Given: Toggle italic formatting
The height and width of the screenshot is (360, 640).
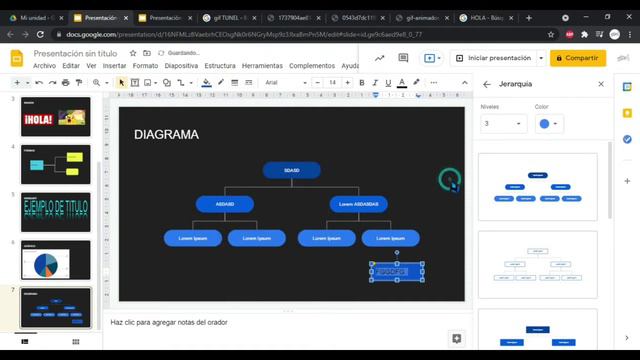Looking at the screenshot, I should pyautogui.click(x=375, y=83).
